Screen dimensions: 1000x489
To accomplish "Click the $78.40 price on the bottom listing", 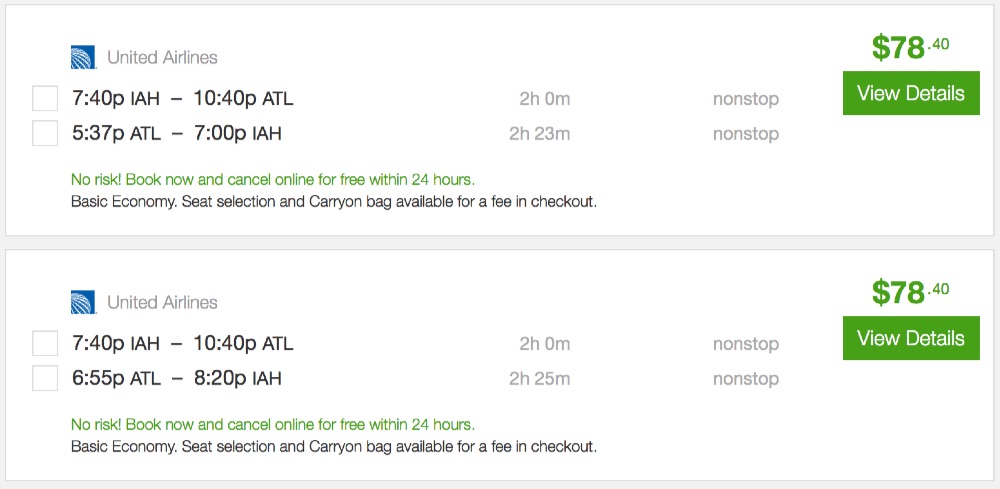I will 909,292.
